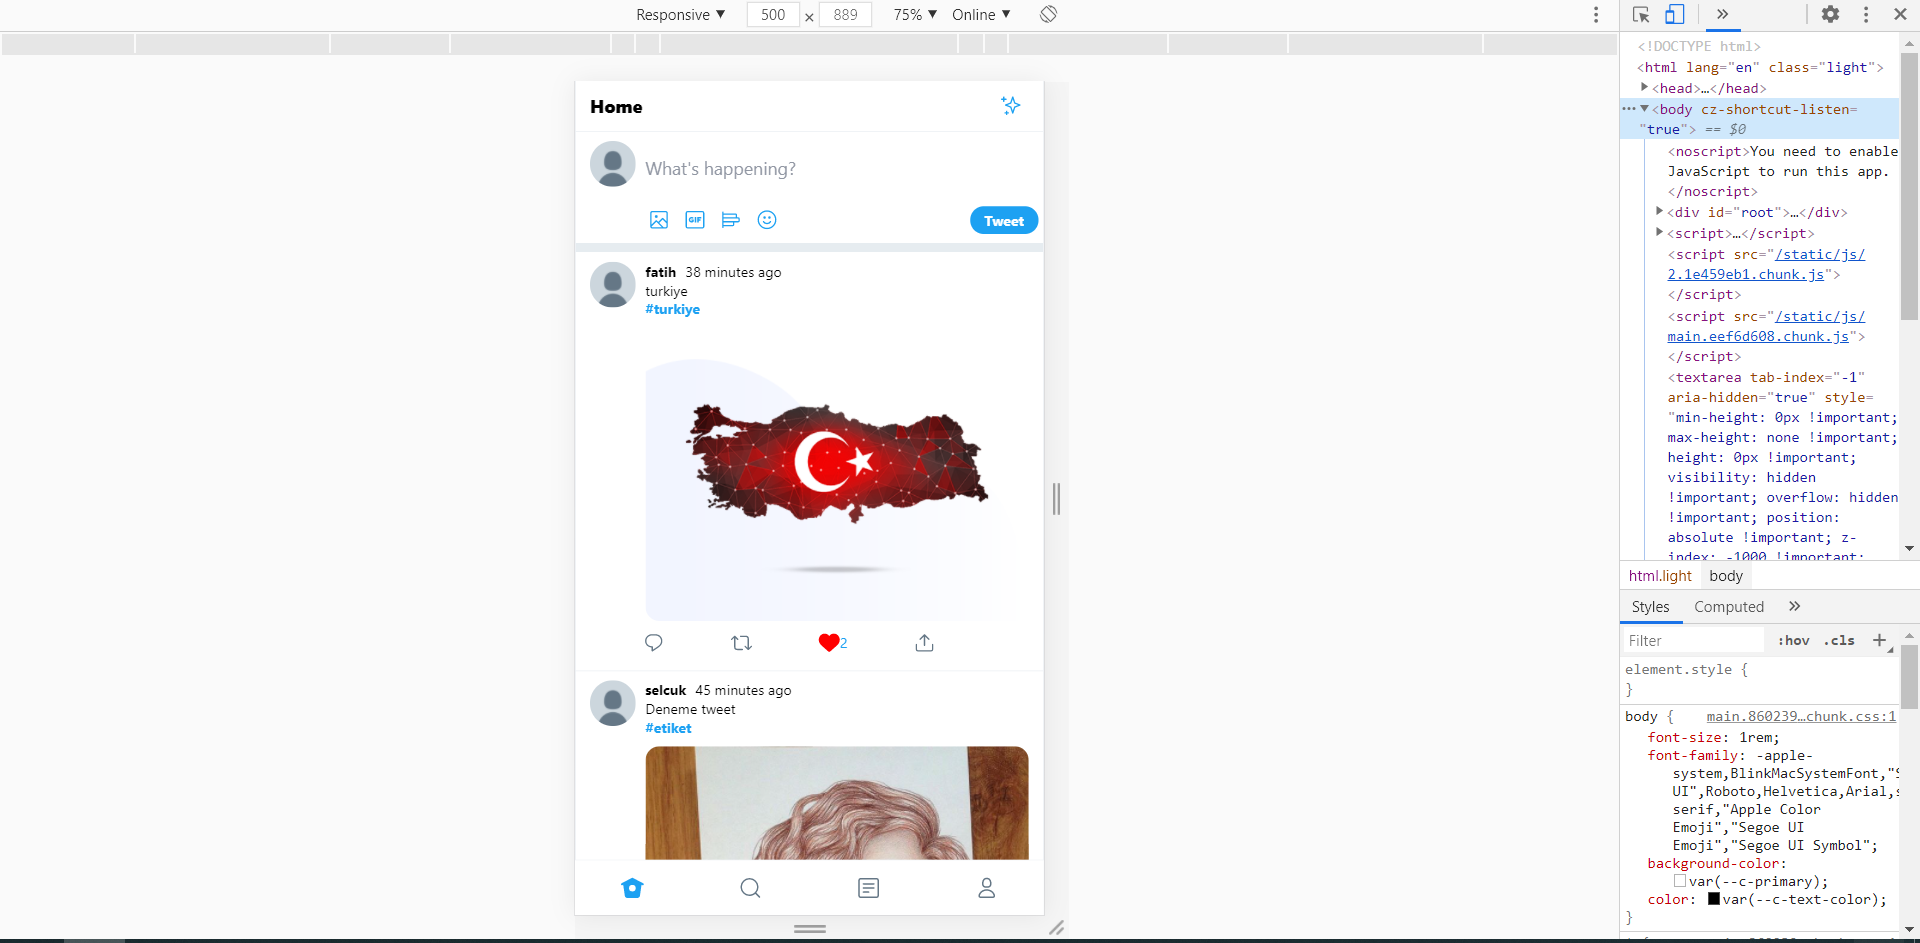Click the Tweet button

(1004, 221)
